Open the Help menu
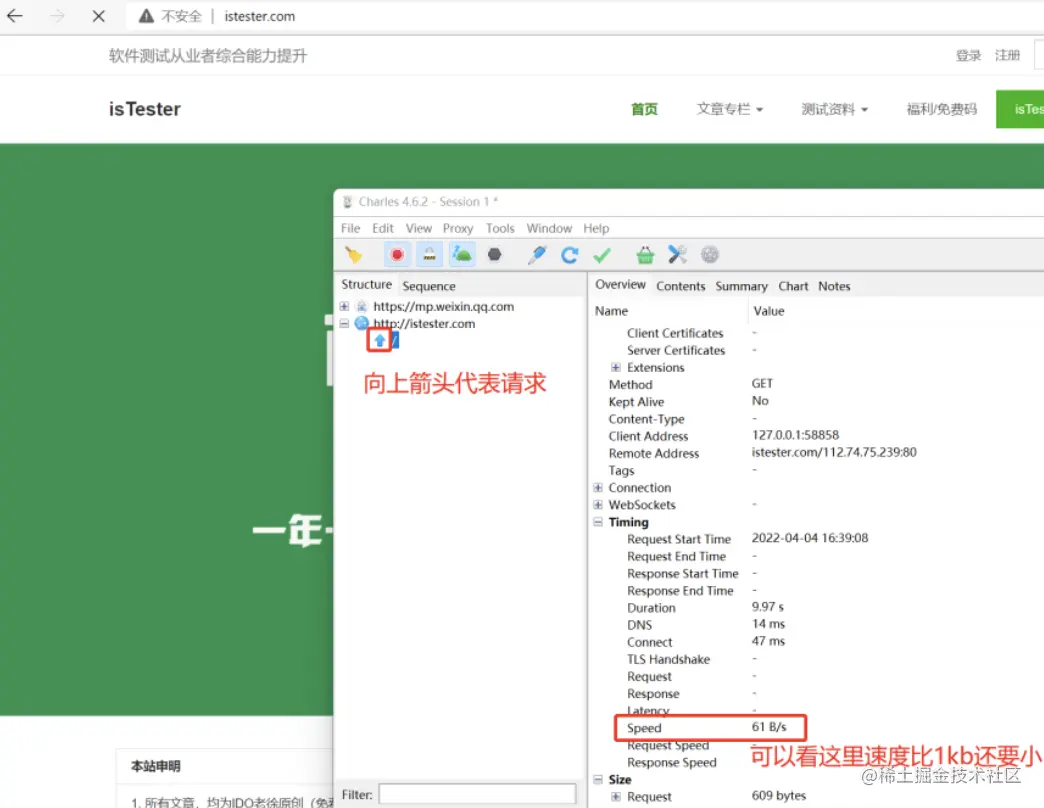This screenshot has width=1044, height=808. click(596, 228)
